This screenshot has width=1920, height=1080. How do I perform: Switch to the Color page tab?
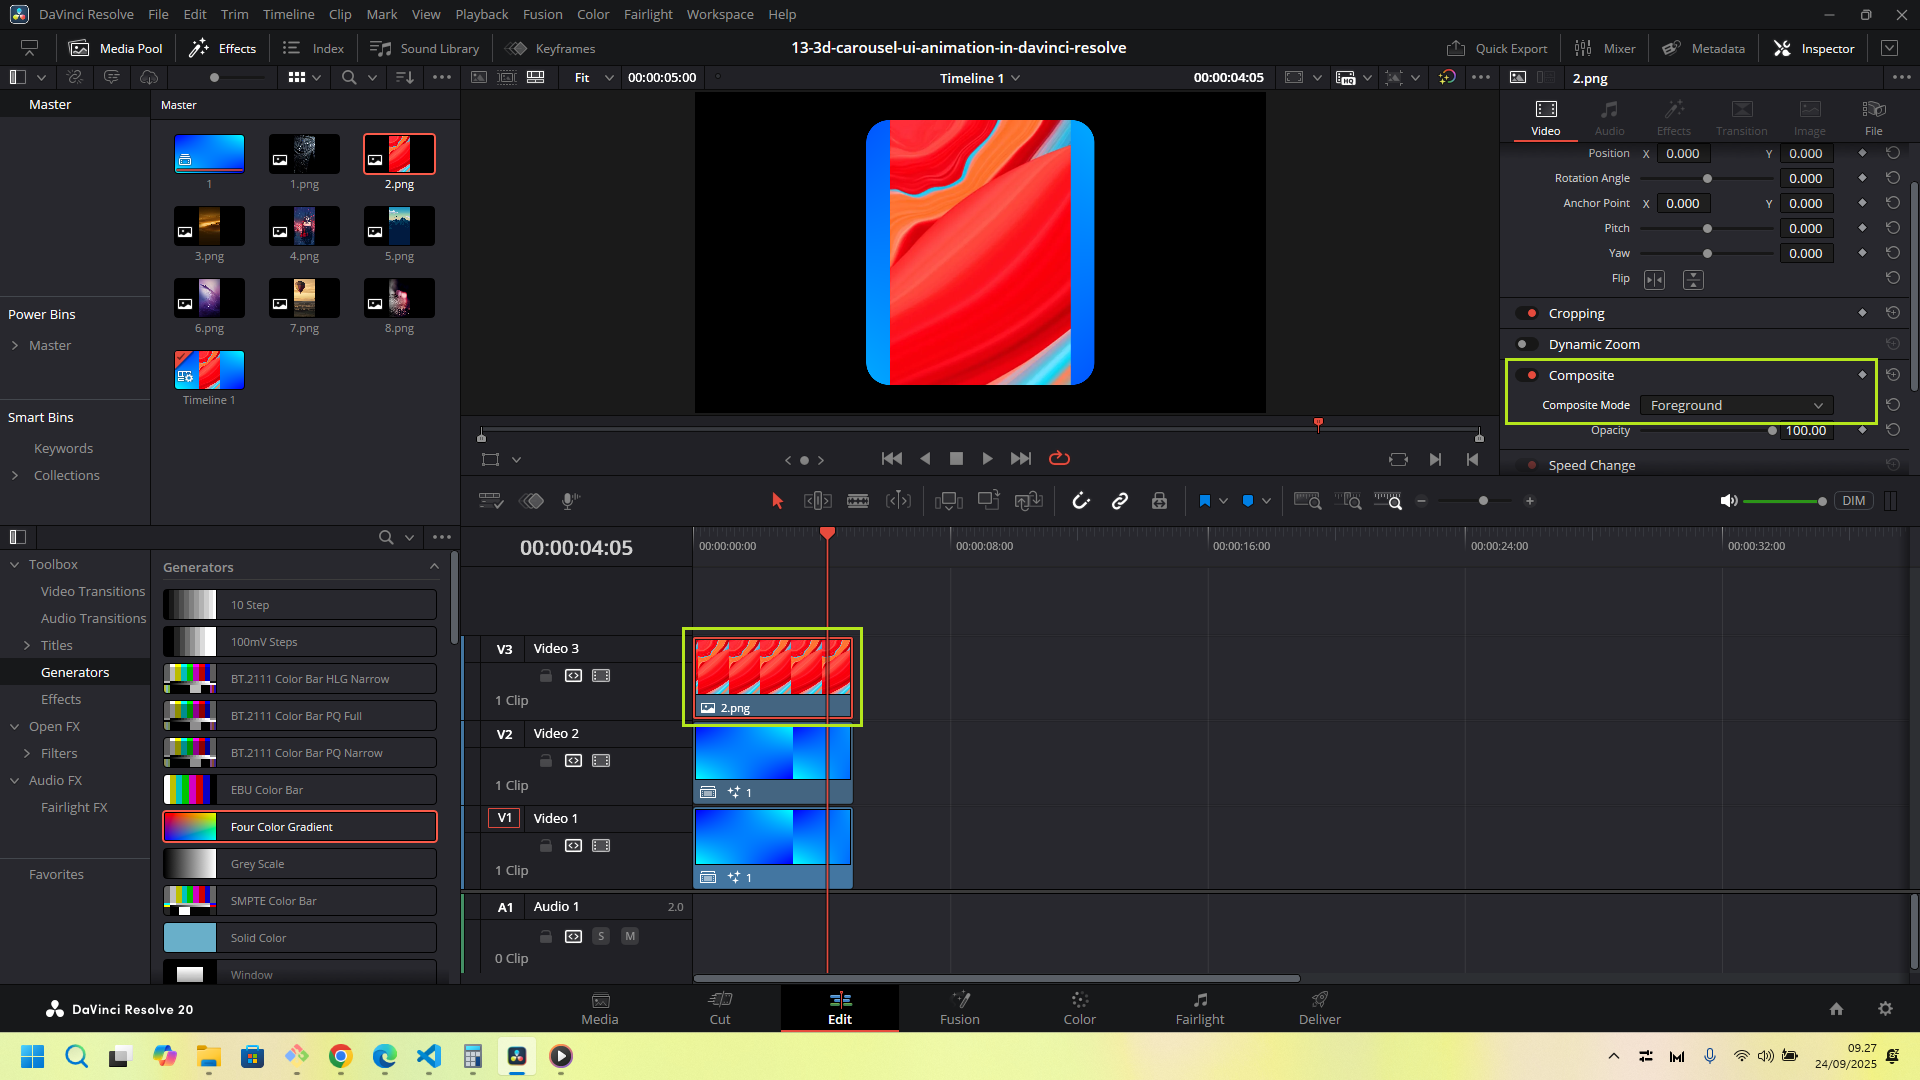tap(1079, 1008)
